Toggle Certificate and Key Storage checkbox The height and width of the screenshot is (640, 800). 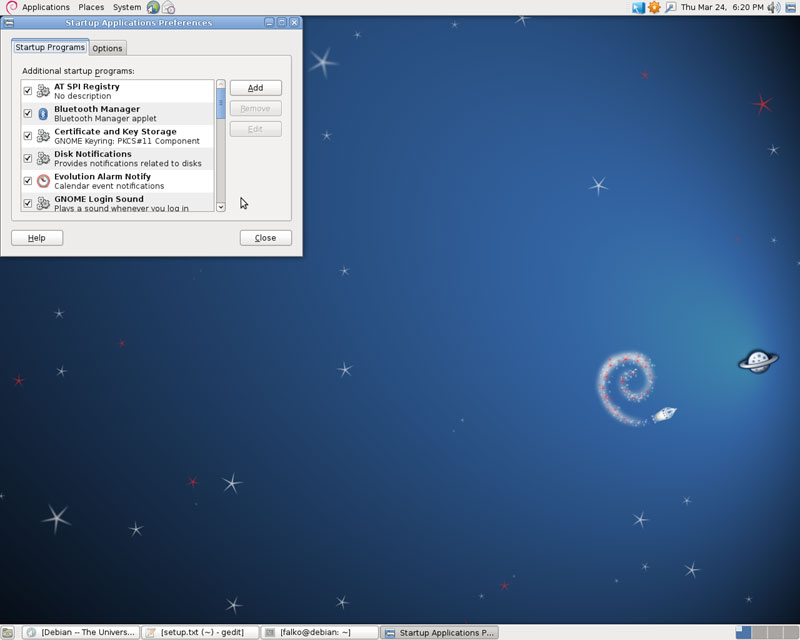28,136
